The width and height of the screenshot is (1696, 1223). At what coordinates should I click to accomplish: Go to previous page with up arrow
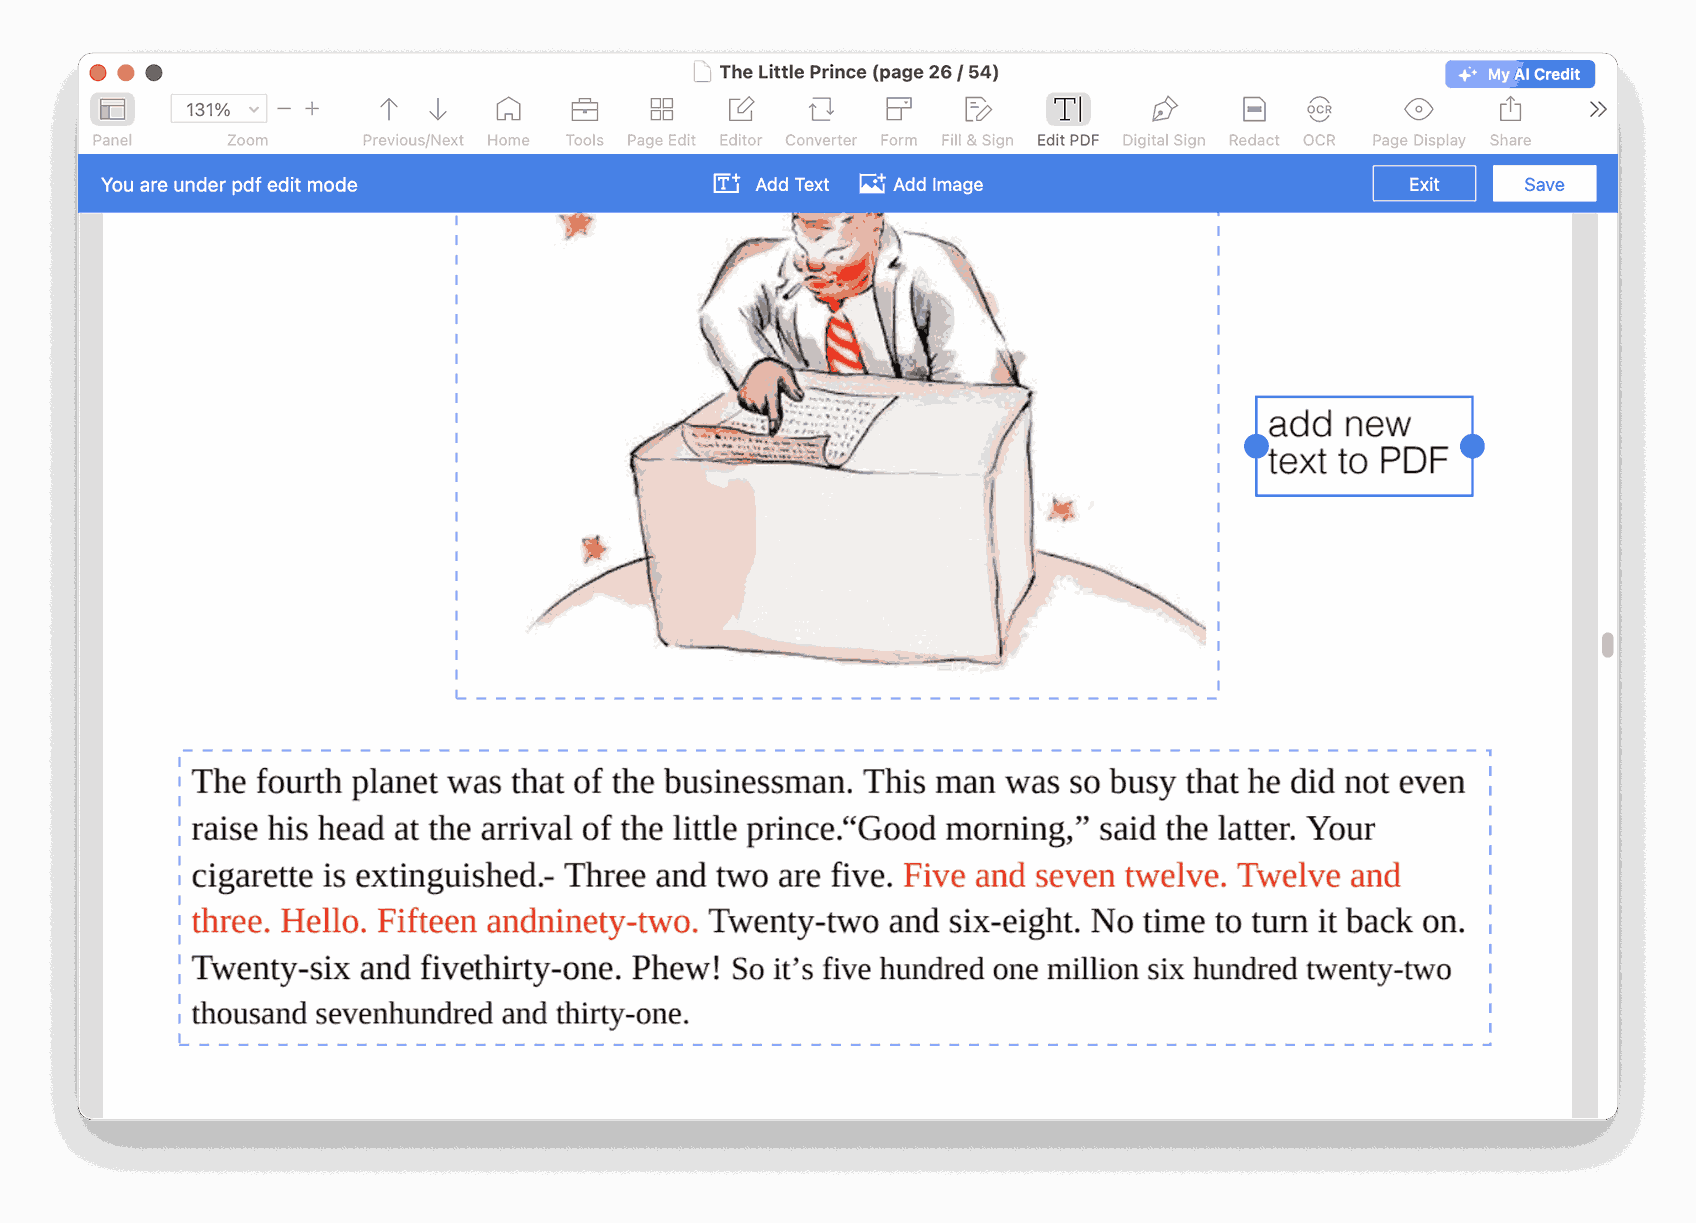[x=389, y=109]
